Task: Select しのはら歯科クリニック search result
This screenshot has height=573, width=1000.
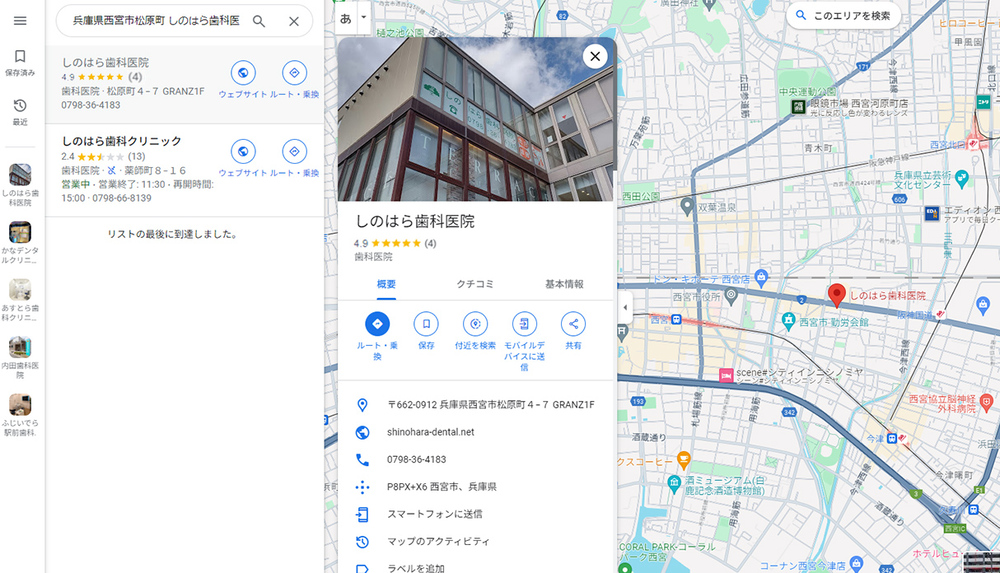Action: click(x=122, y=141)
